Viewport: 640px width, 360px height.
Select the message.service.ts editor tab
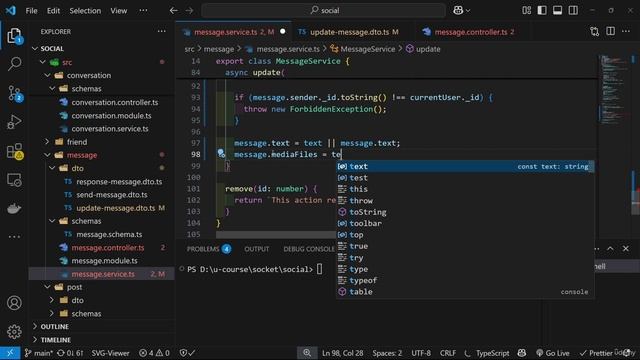[233, 32]
